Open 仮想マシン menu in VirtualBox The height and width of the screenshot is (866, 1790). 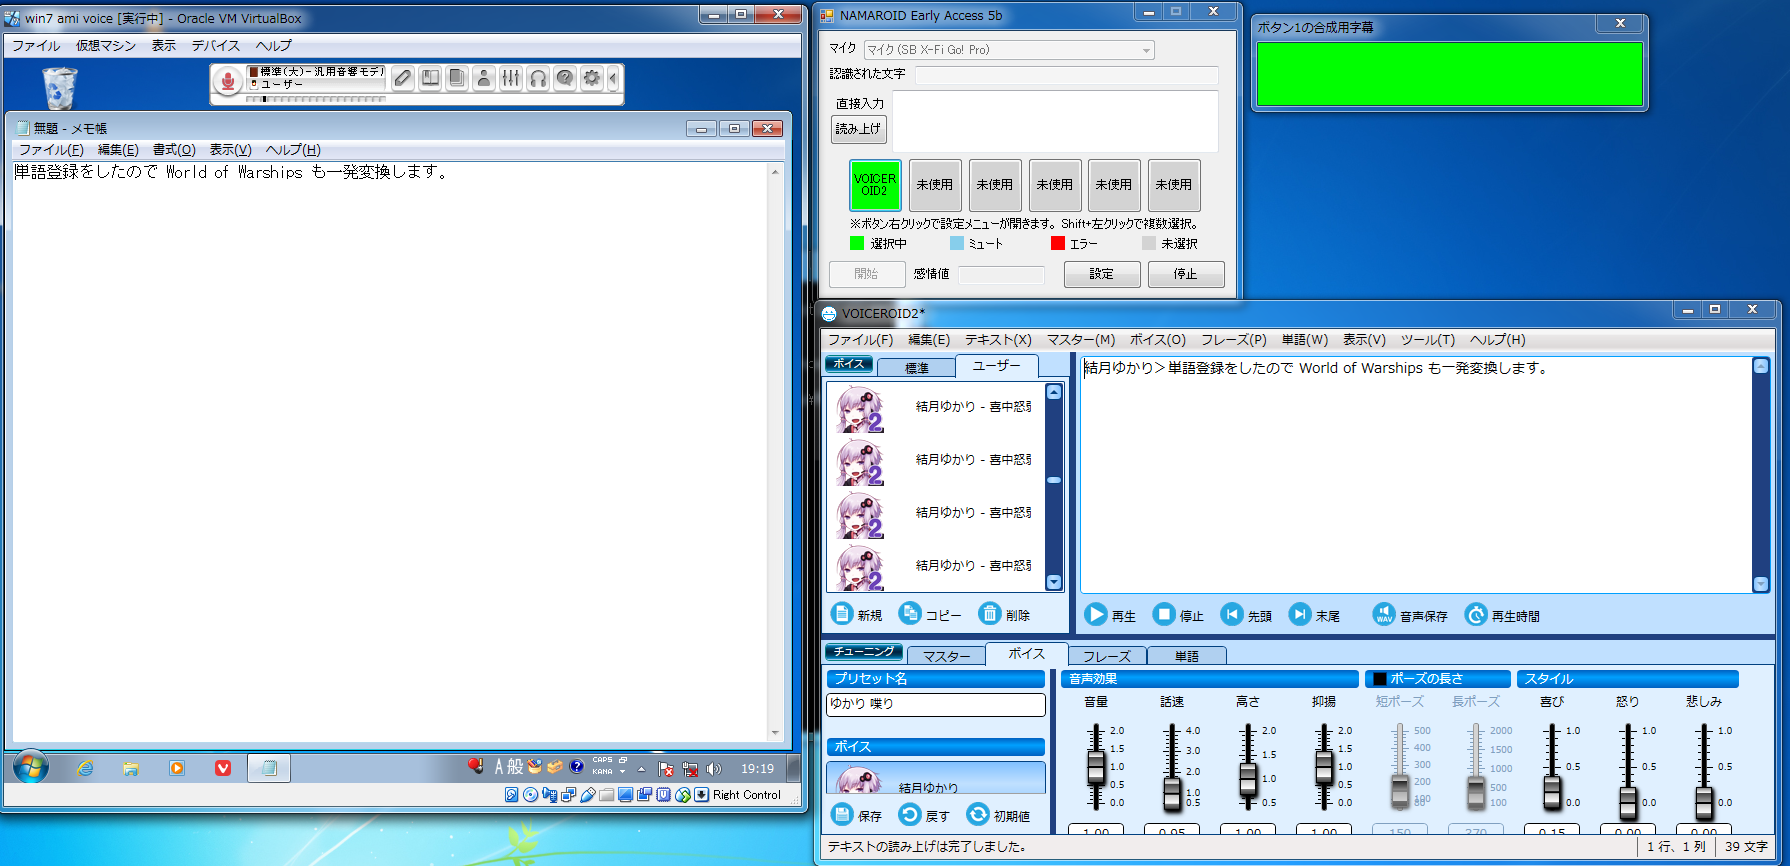pos(106,46)
